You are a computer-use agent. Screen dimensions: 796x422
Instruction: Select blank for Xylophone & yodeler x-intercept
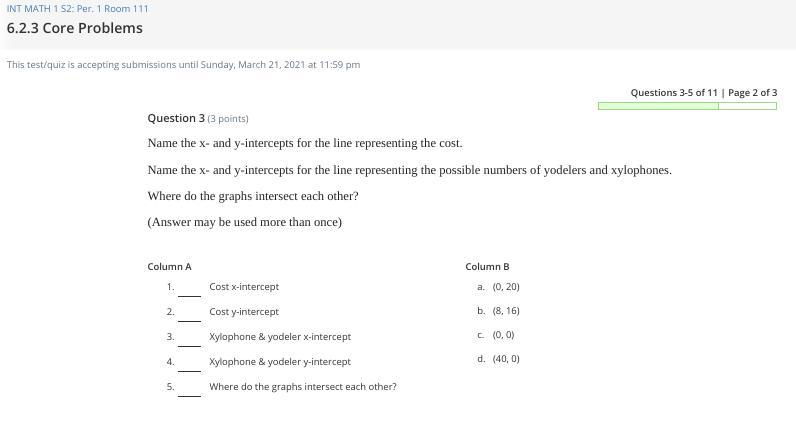tap(189, 338)
